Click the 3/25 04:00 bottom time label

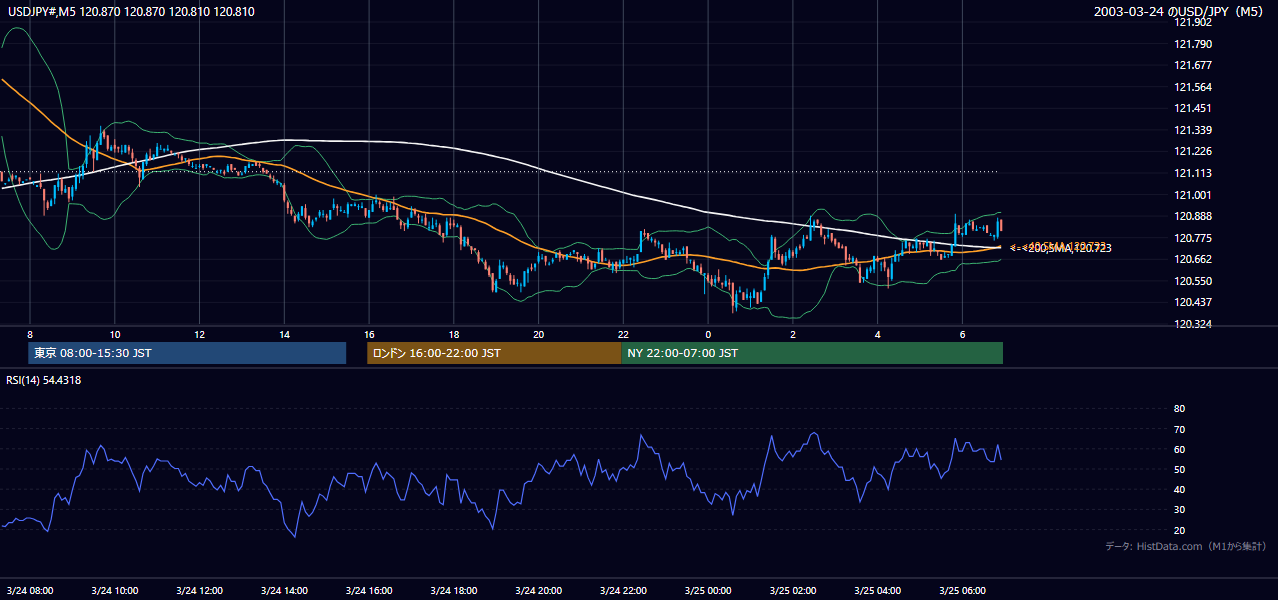(x=878, y=590)
